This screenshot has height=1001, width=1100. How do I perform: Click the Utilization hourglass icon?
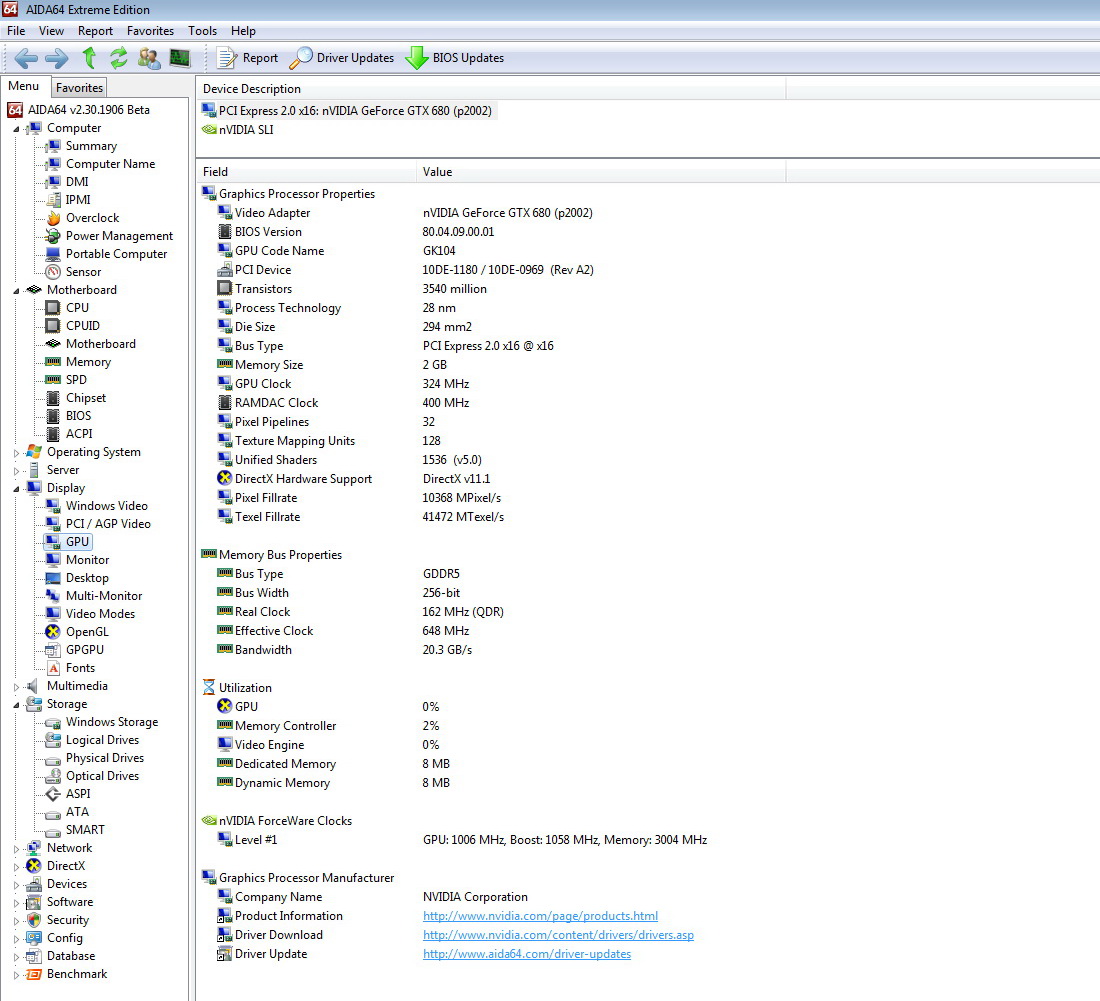[208, 687]
